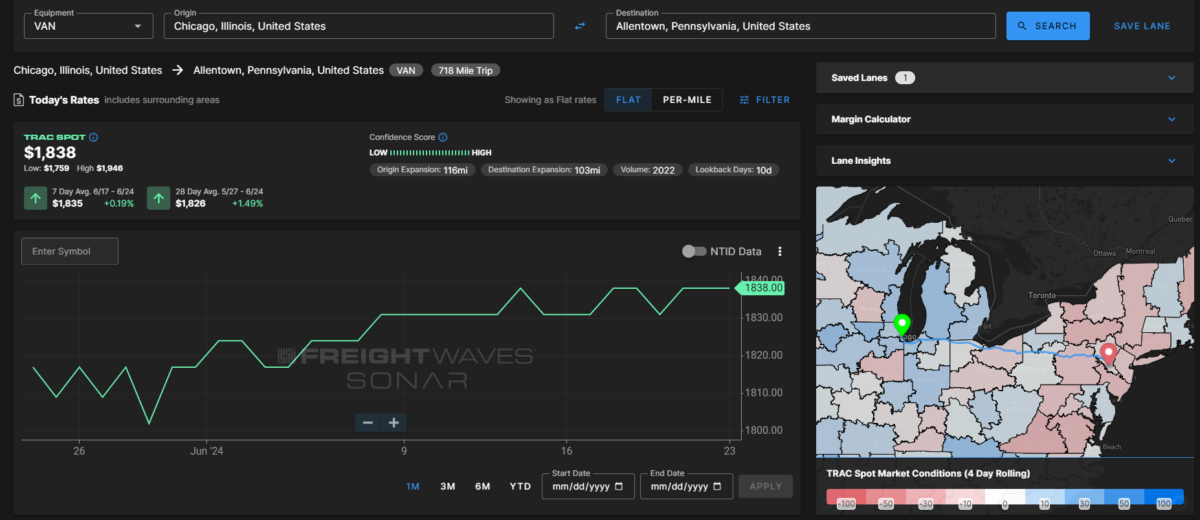This screenshot has width=1200, height=520.
Task: Zoom out chart with minus icon
Action: (368, 423)
